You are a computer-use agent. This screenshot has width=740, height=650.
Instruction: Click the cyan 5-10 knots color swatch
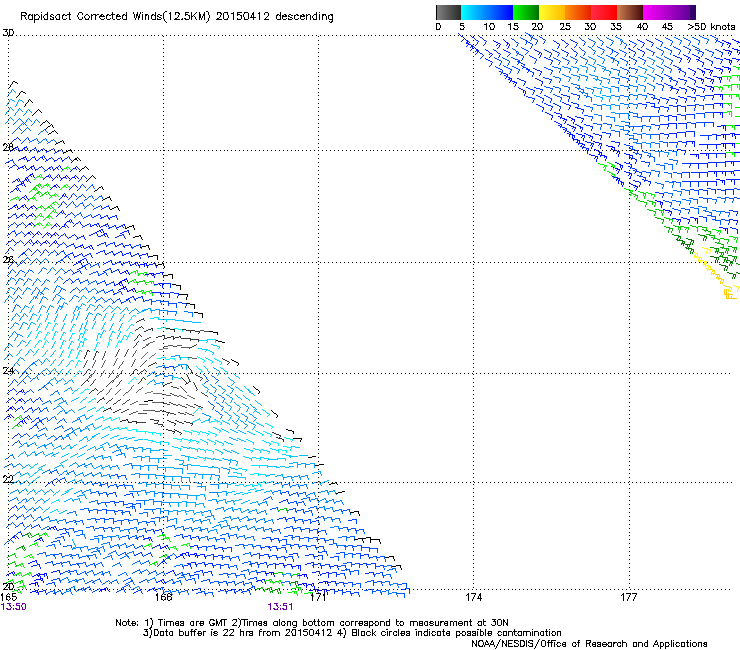474,12
